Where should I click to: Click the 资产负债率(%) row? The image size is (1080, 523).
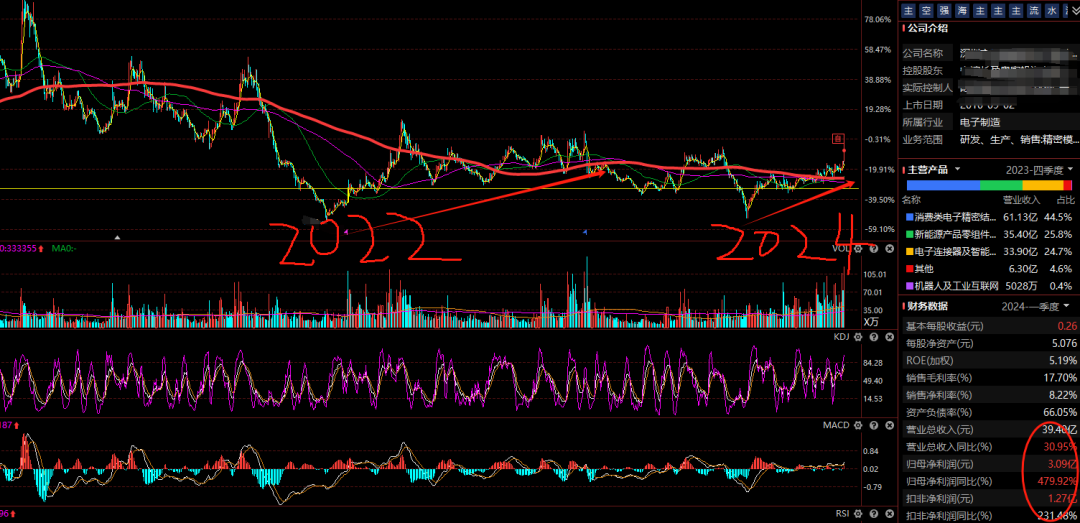(989, 412)
